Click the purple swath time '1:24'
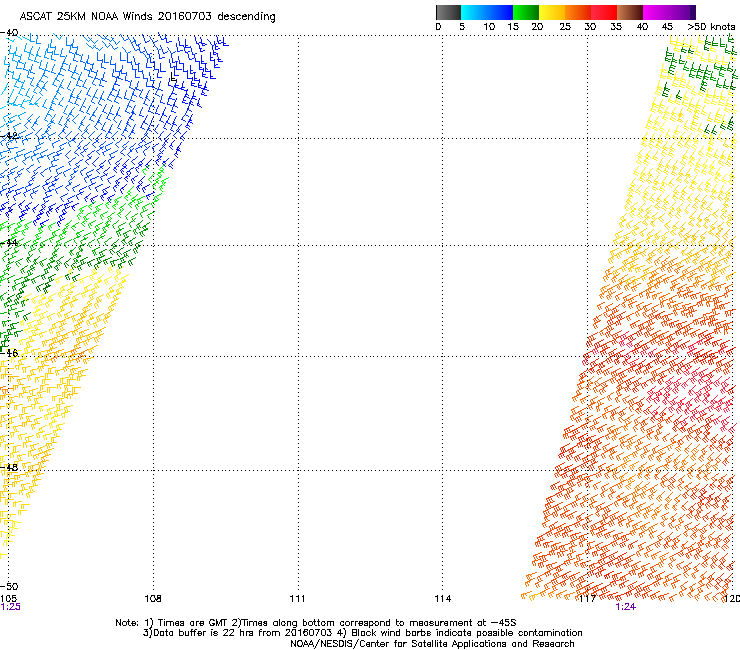Screen dimensions: 740x650 pos(625,607)
